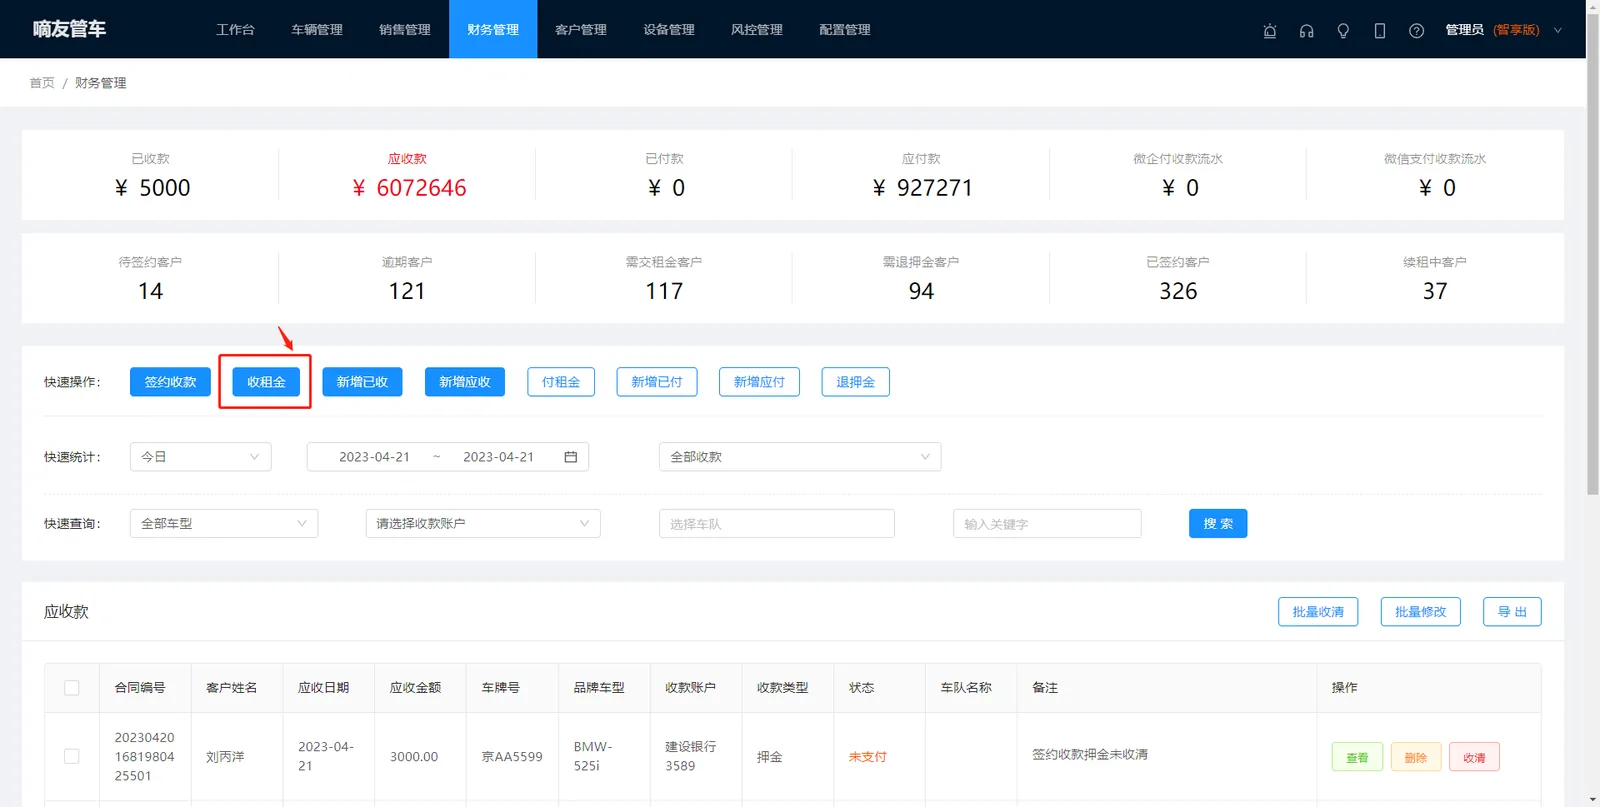The image size is (1600, 807).
Task: Click the 新增已收 button
Action: click(x=362, y=382)
